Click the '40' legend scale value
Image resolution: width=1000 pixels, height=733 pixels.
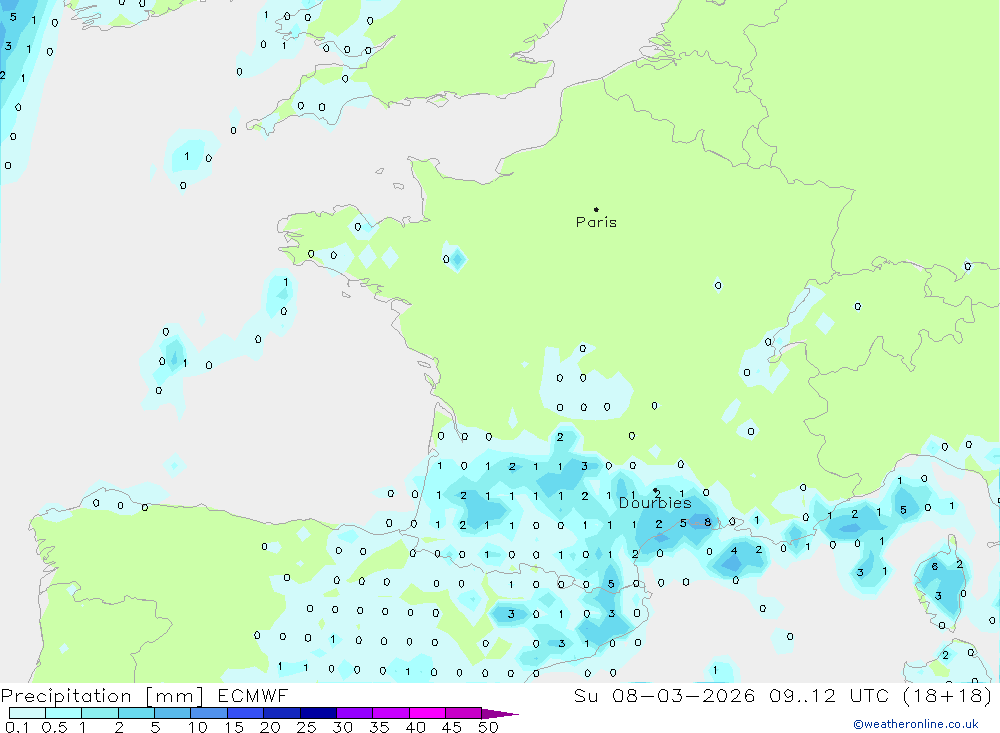click(x=415, y=727)
